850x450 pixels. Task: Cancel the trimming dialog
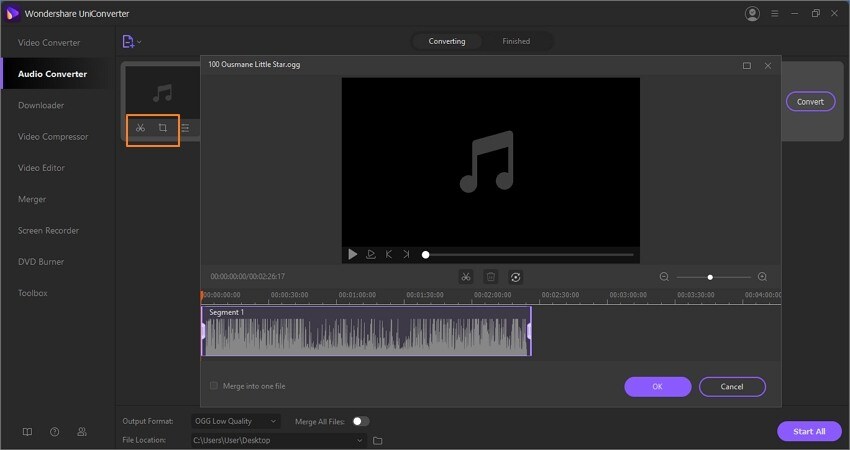point(732,387)
